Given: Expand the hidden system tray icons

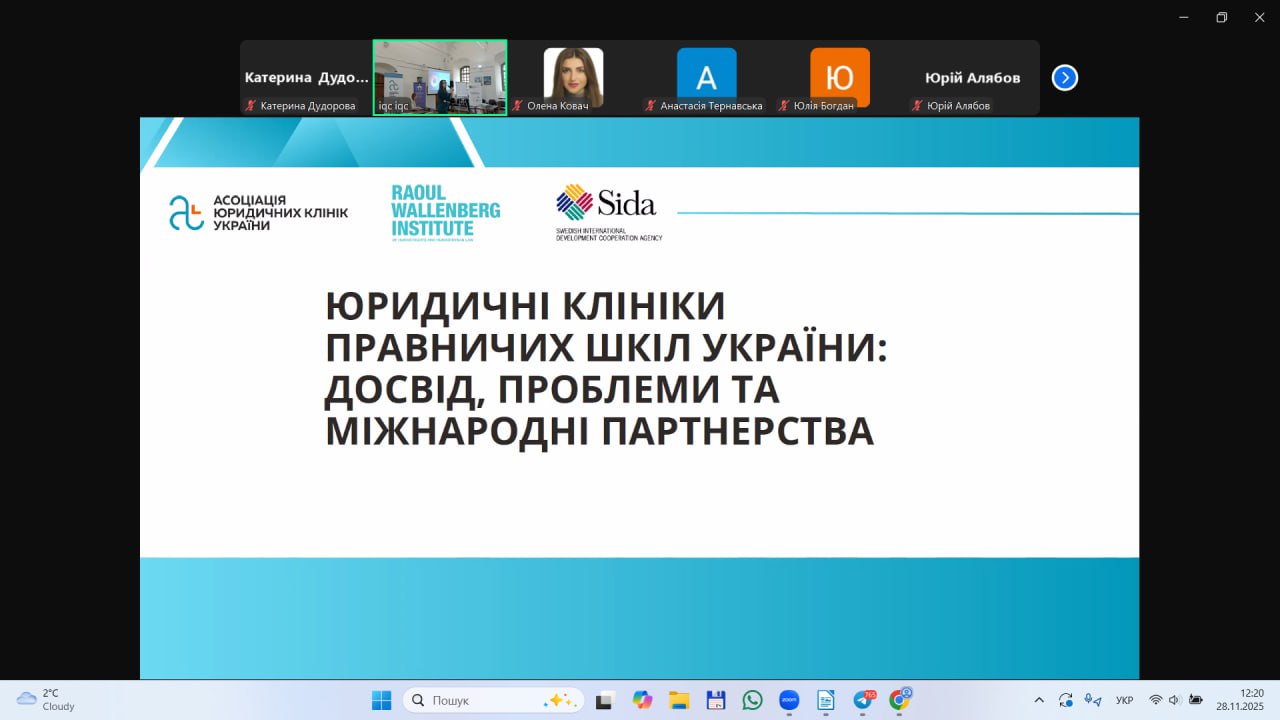Looking at the screenshot, I should point(1039,700).
